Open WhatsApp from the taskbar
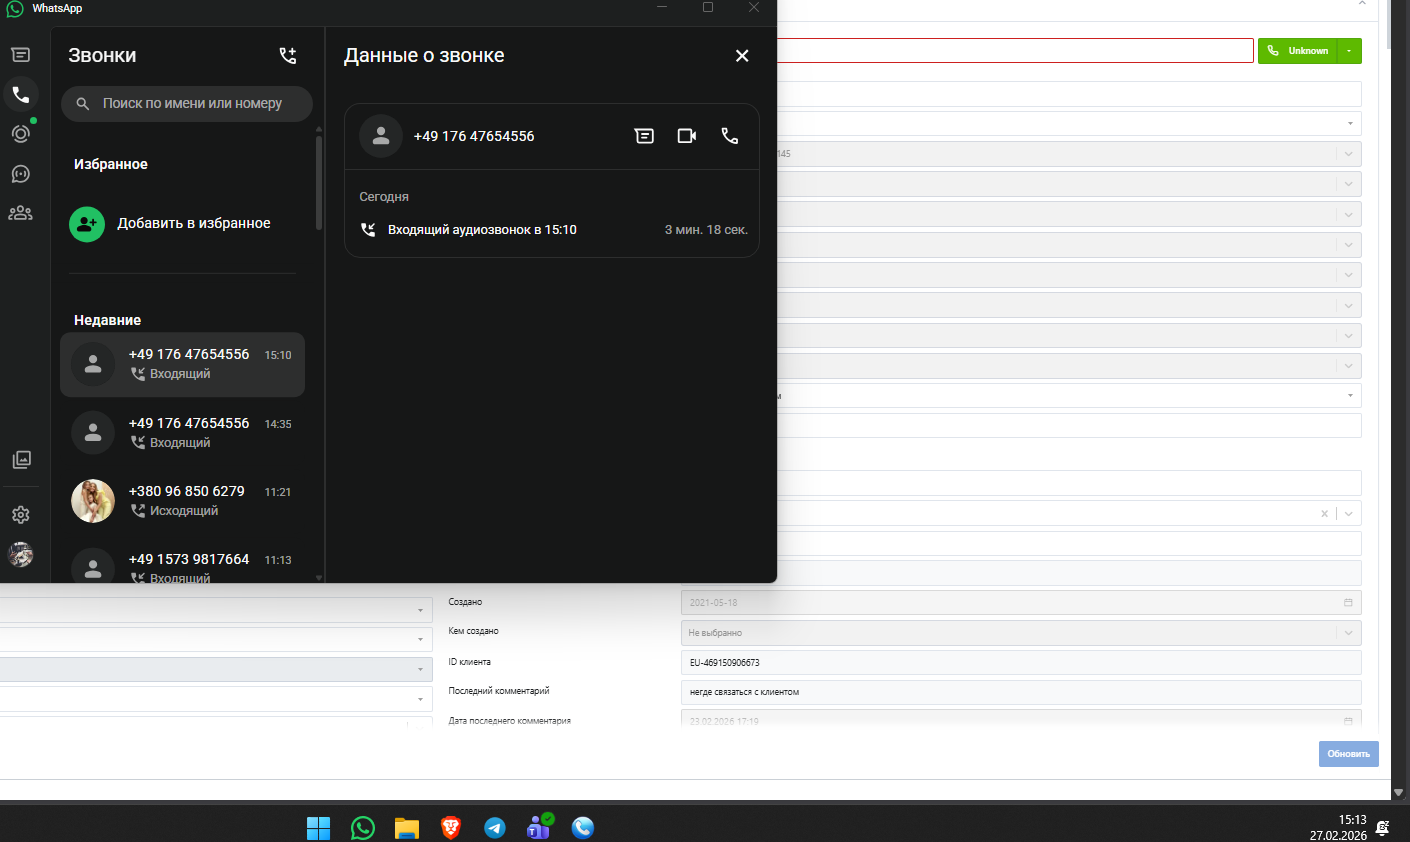Screen dimensions: 1410x842 363,828
